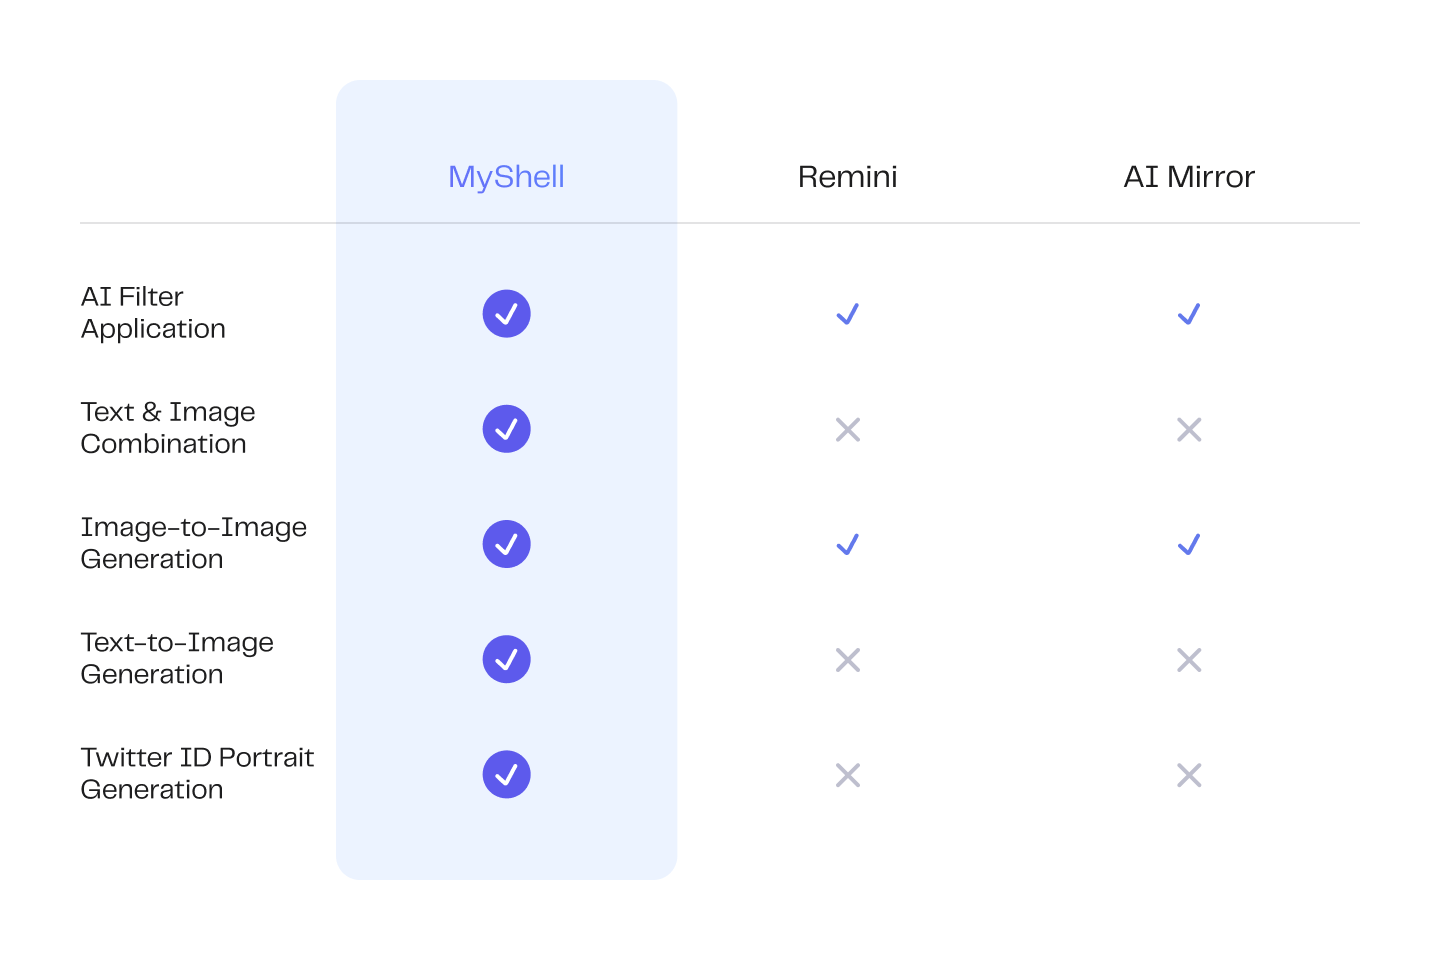Select the MyShell column header
The image size is (1440, 960).
(x=506, y=177)
